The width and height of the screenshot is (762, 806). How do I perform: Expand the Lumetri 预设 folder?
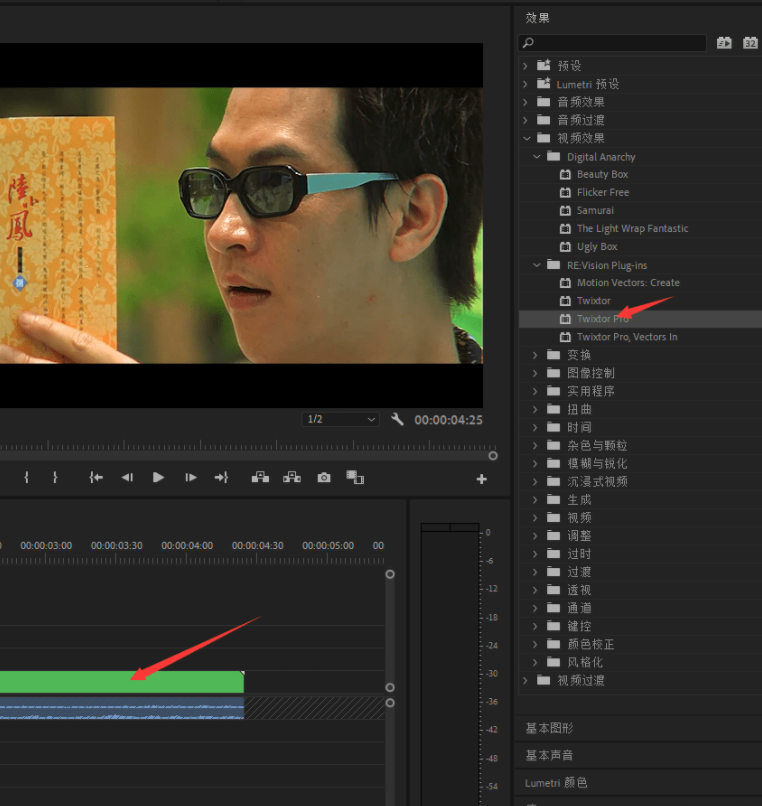coord(525,84)
